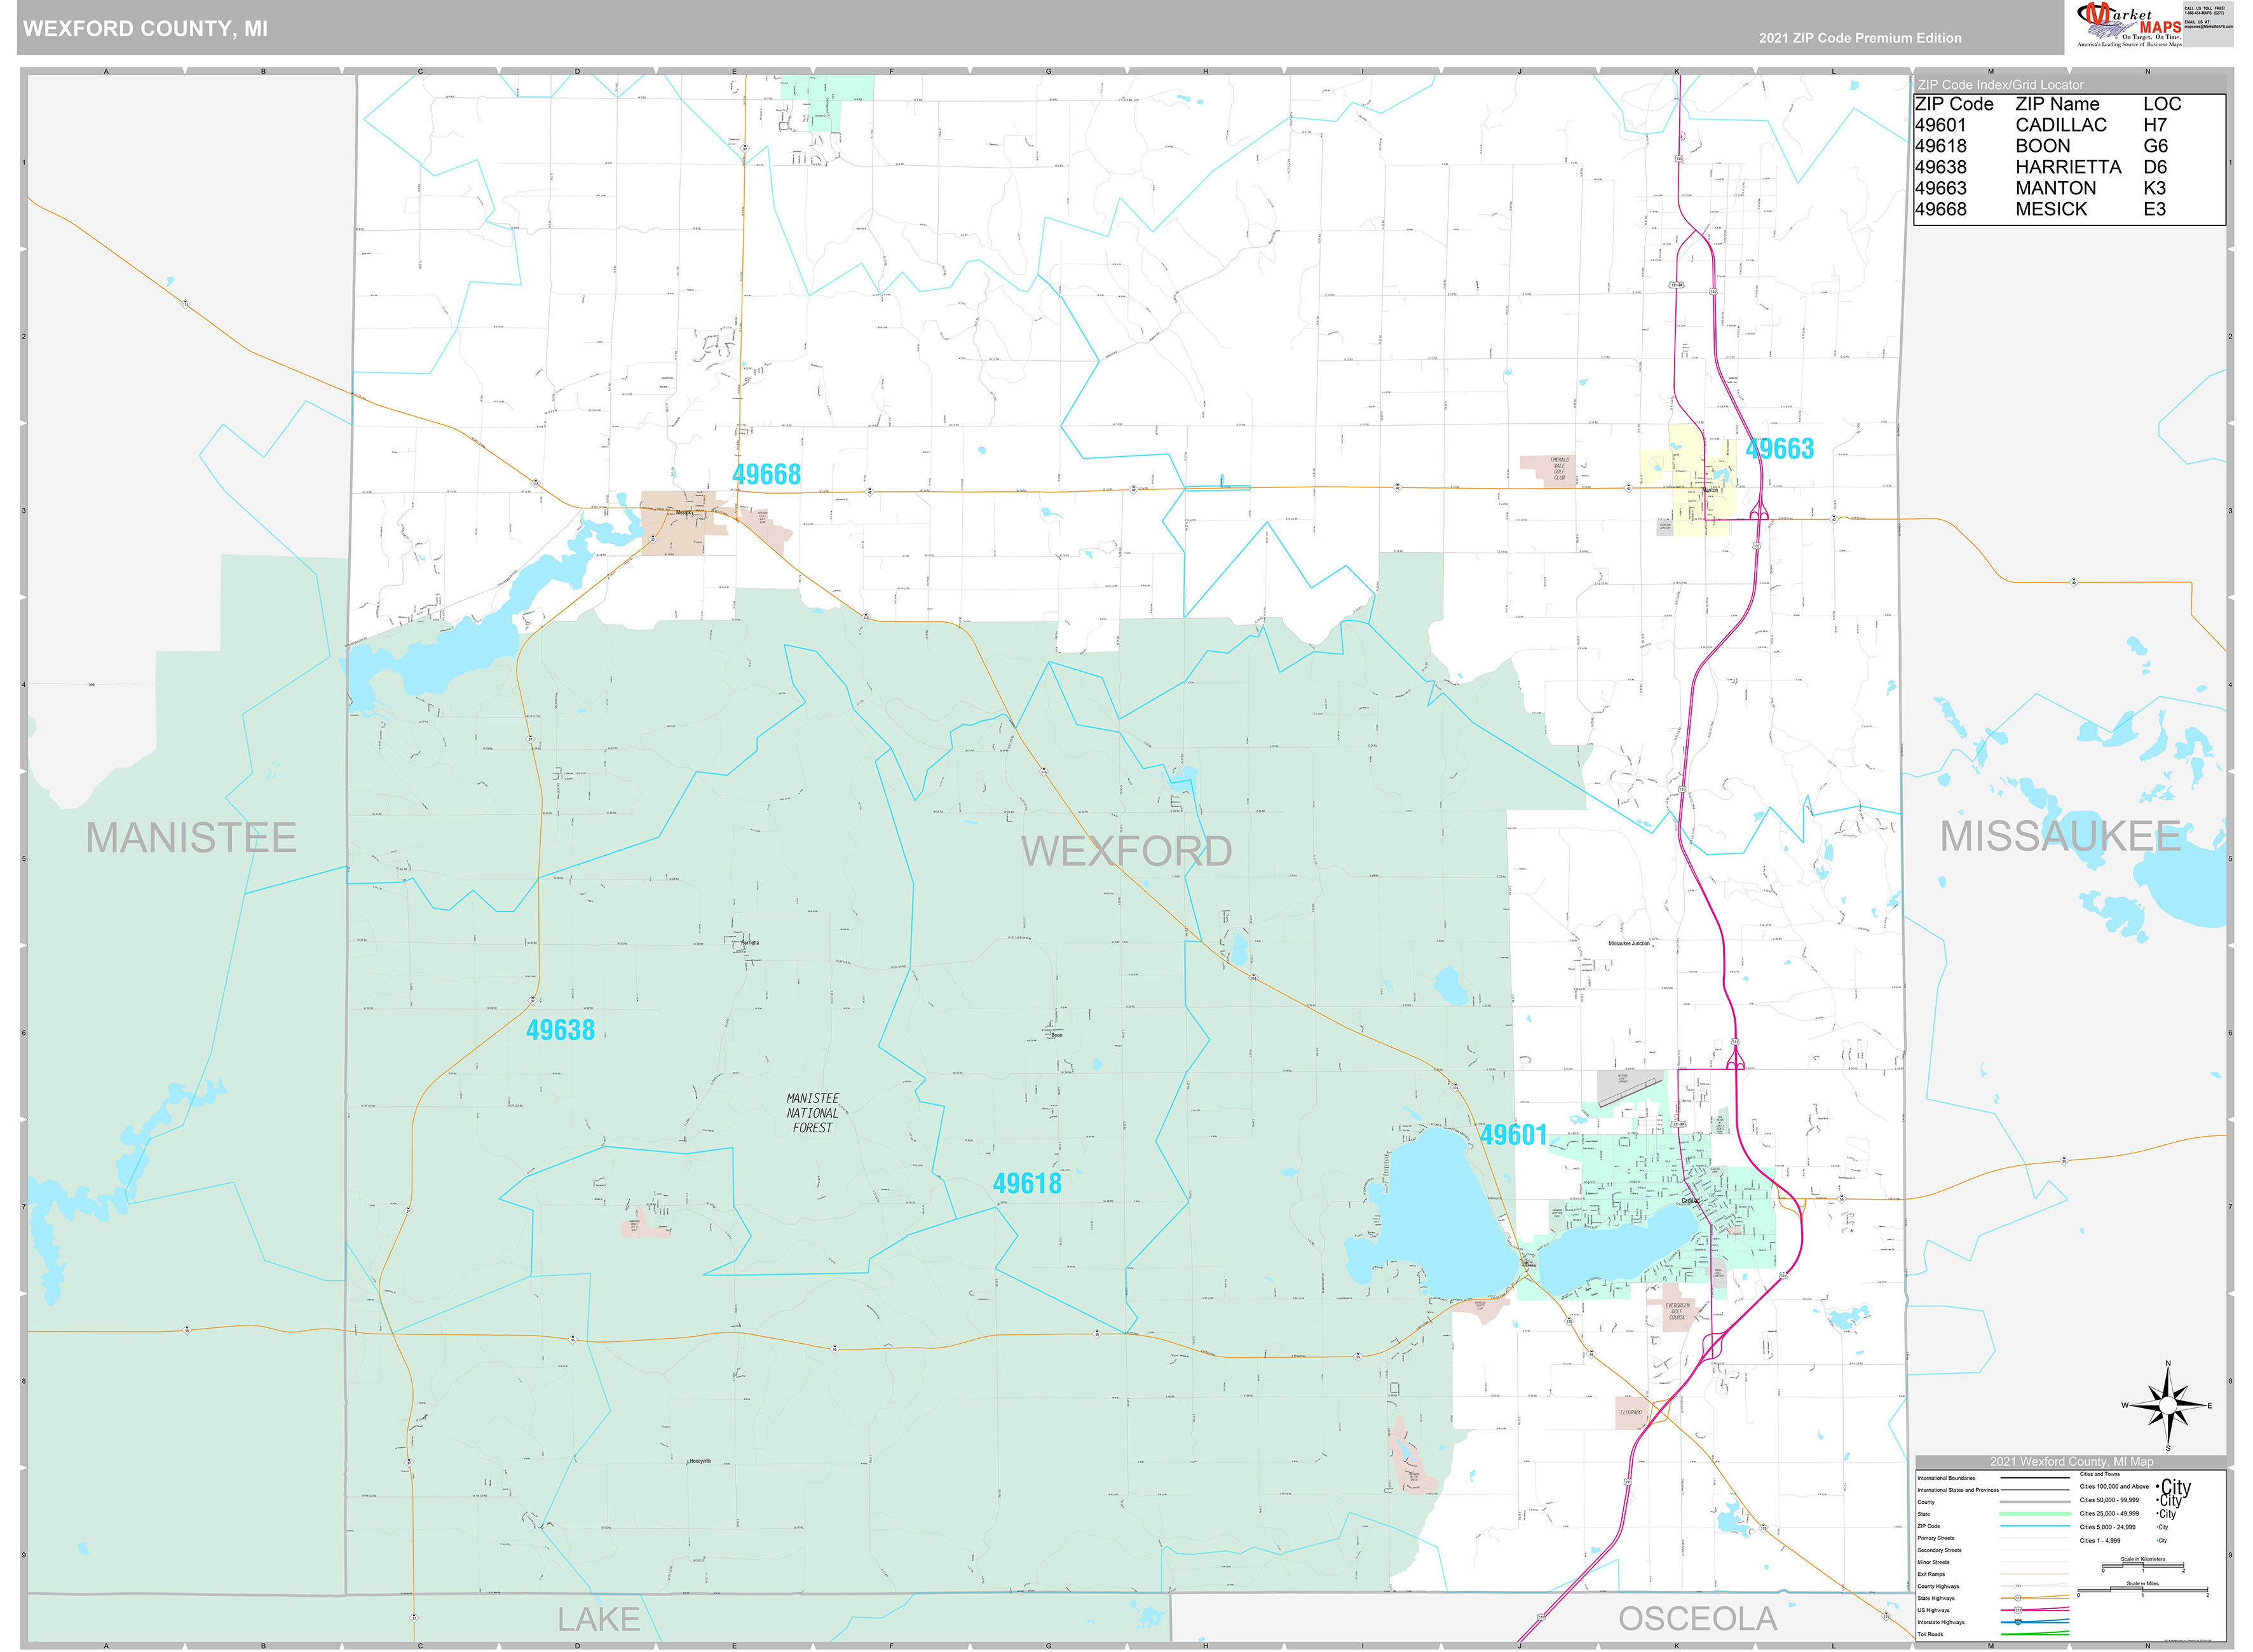Select the CADILLAC row in the ZIP Code Index
The width and height of the screenshot is (2253, 1652).
coord(2061,124)
